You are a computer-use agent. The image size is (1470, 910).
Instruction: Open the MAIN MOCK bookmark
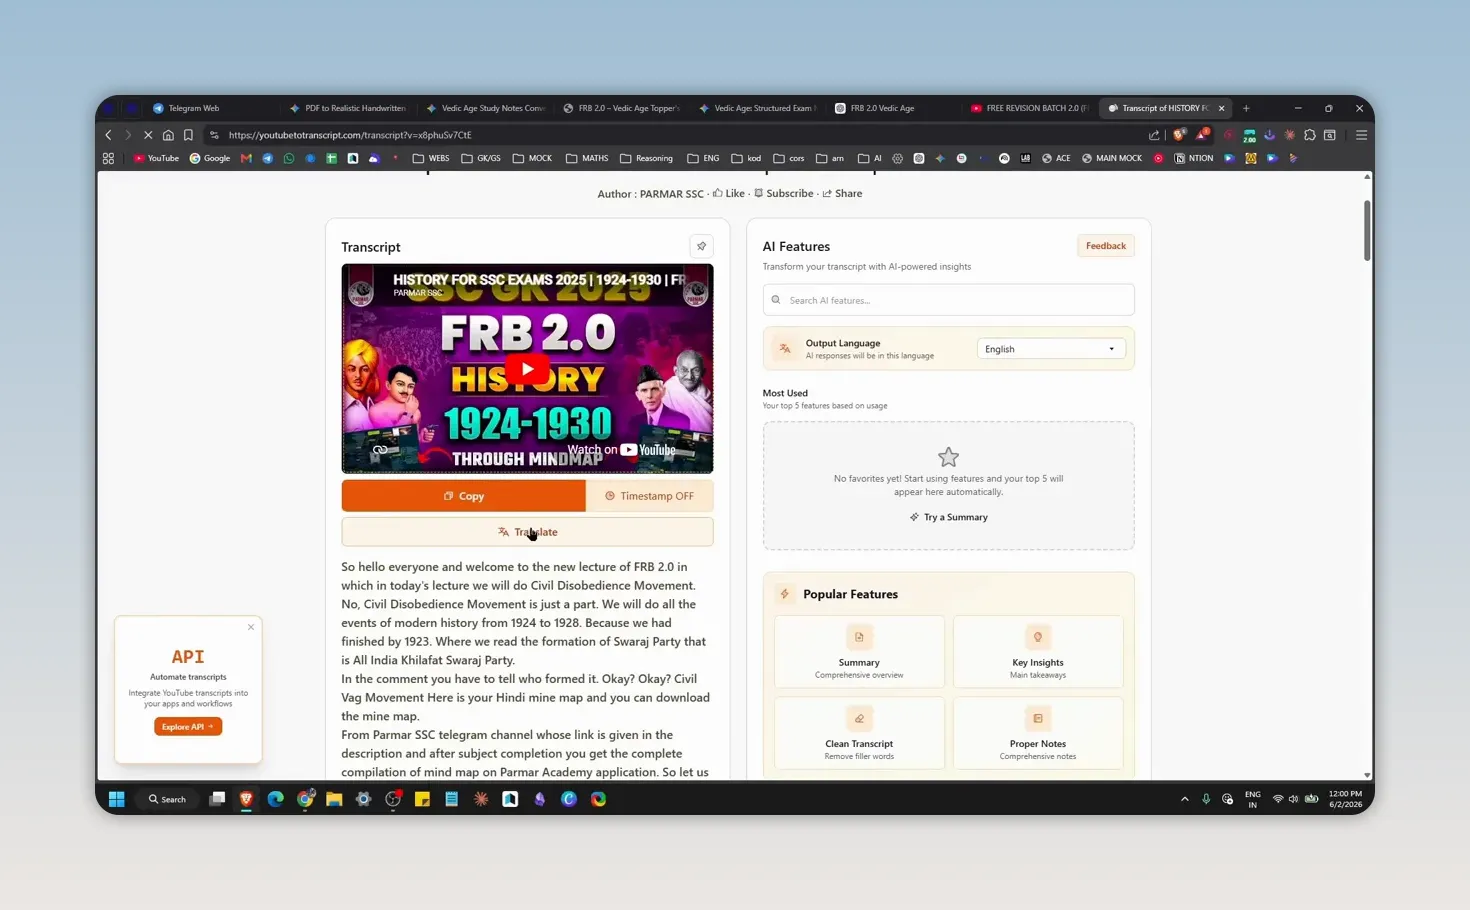tap(1111, 158)
